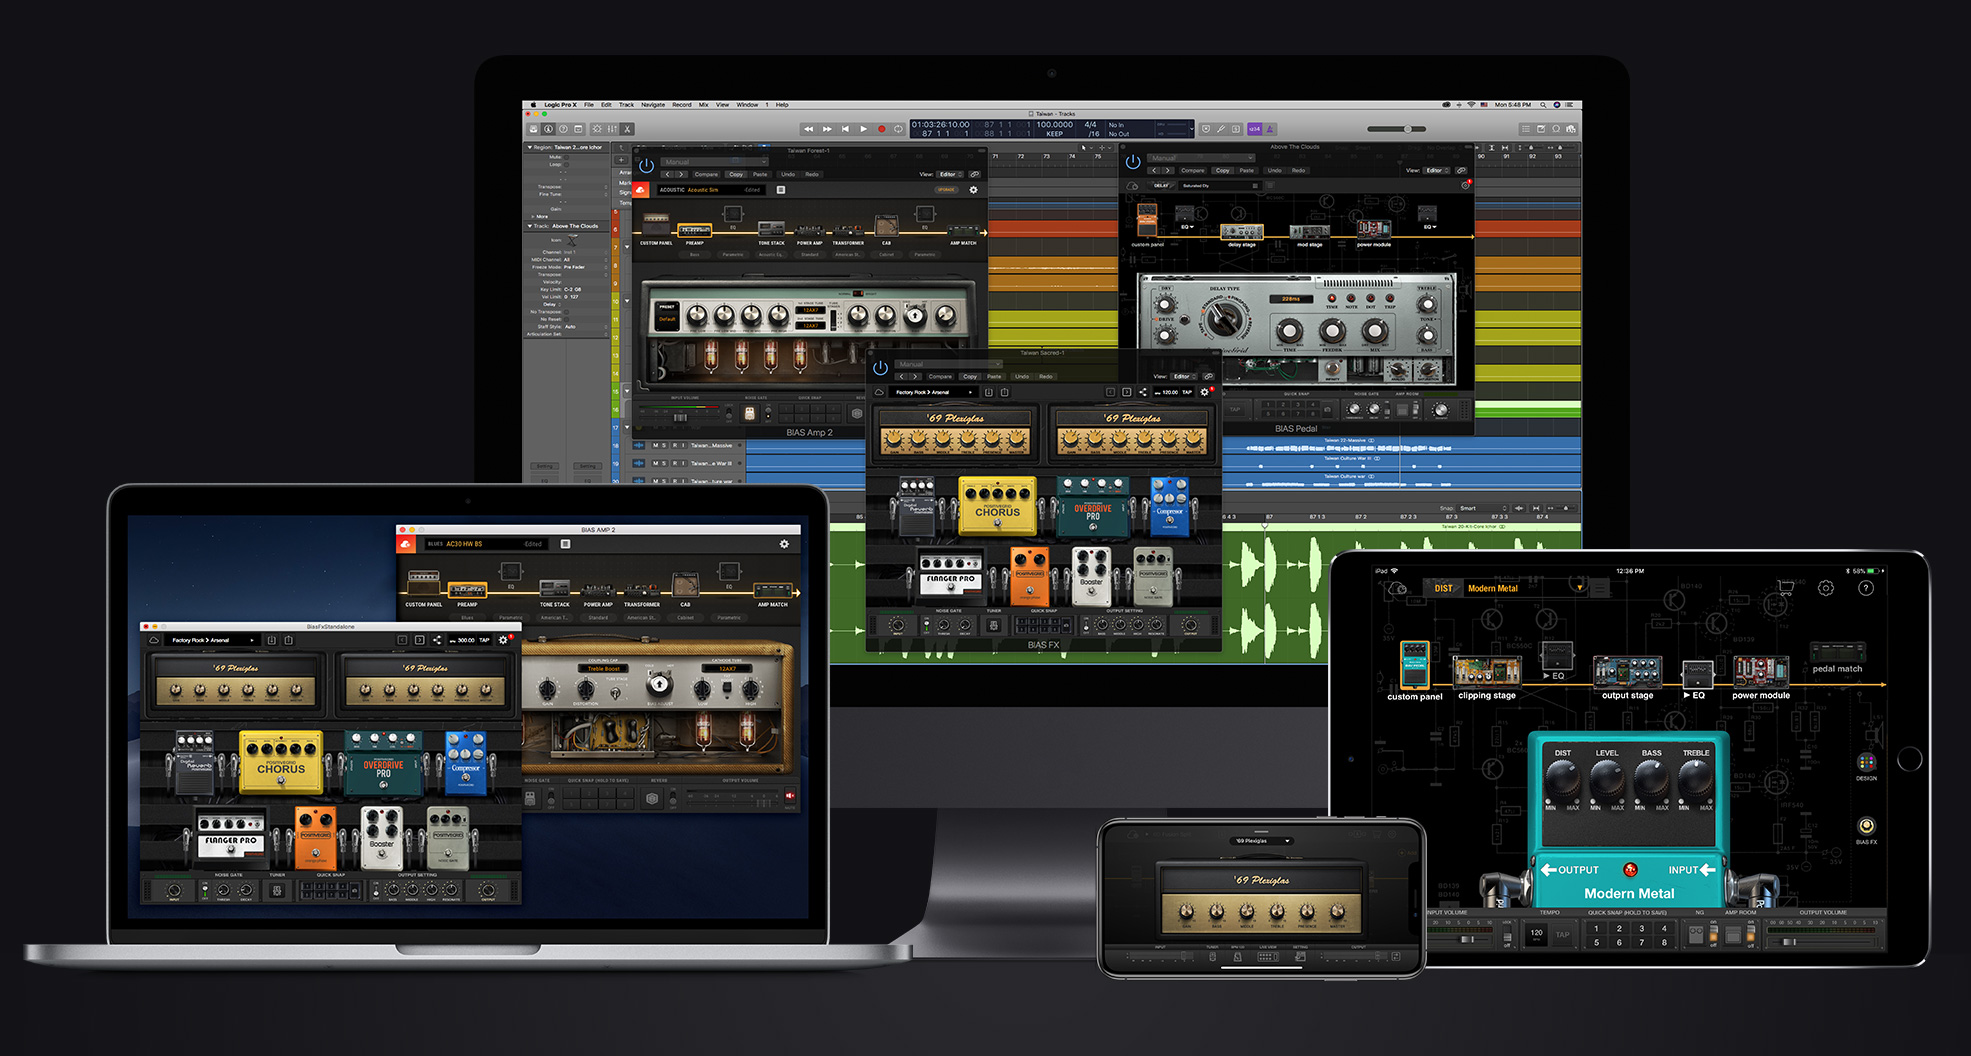This screenshot has width=1971, height=1056.
Task: Click the record button in Logic's transport bar
Action: pos(881,129)
